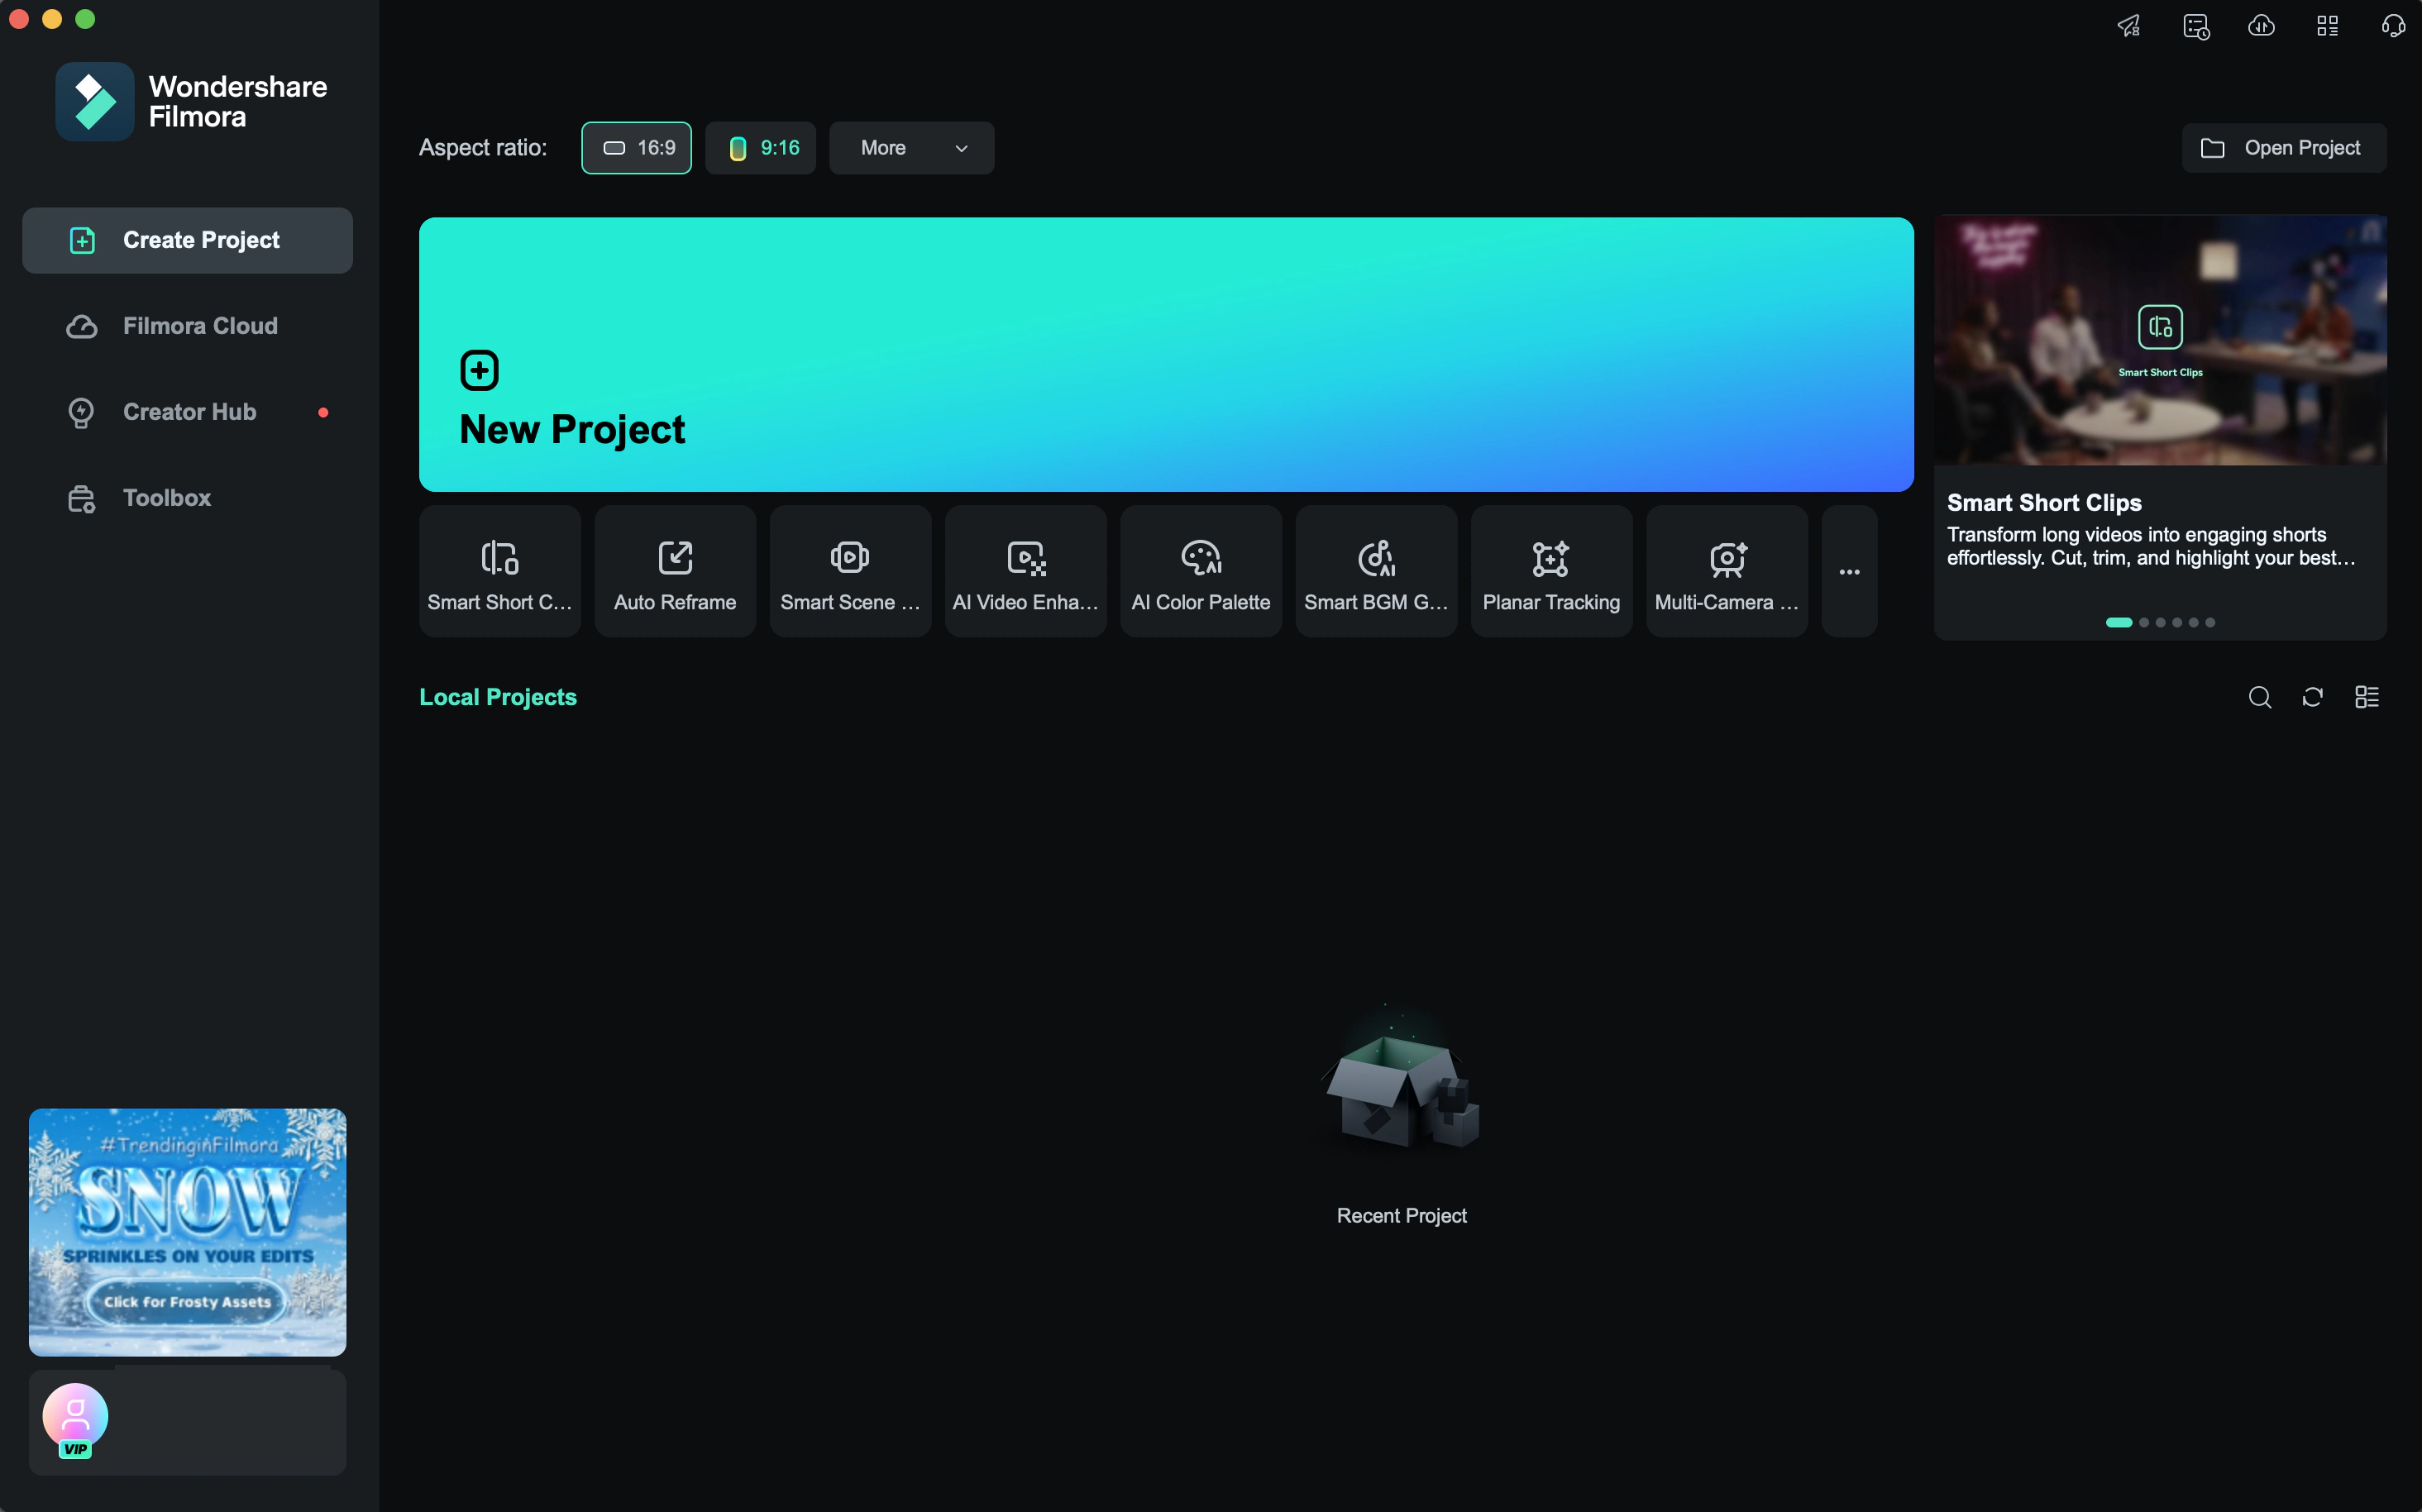
Task: Open the AI Video Enhancer tool
Action: tap(1025, 571)
